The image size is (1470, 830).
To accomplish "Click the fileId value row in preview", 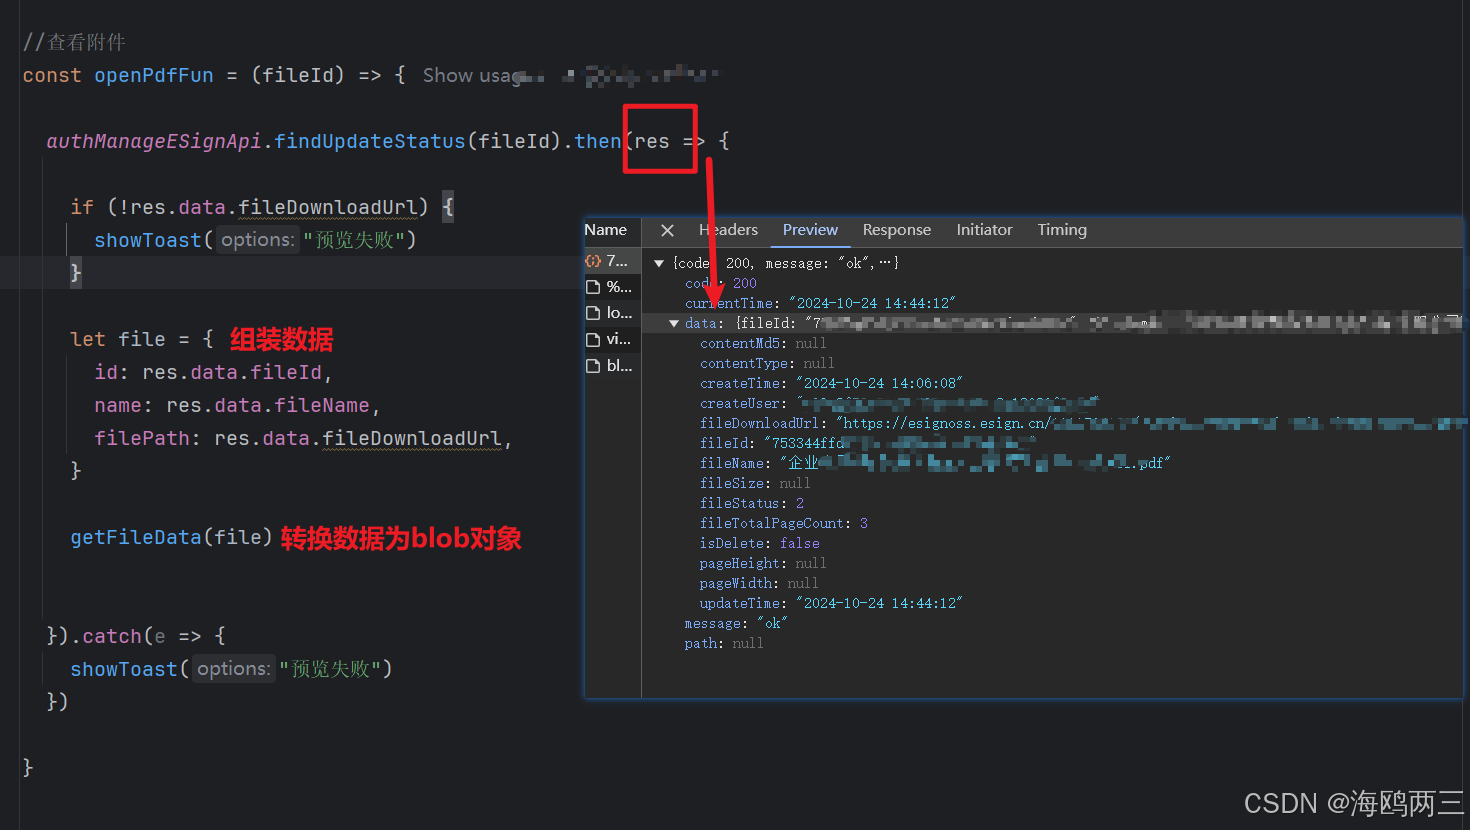I will click(868, 443).
